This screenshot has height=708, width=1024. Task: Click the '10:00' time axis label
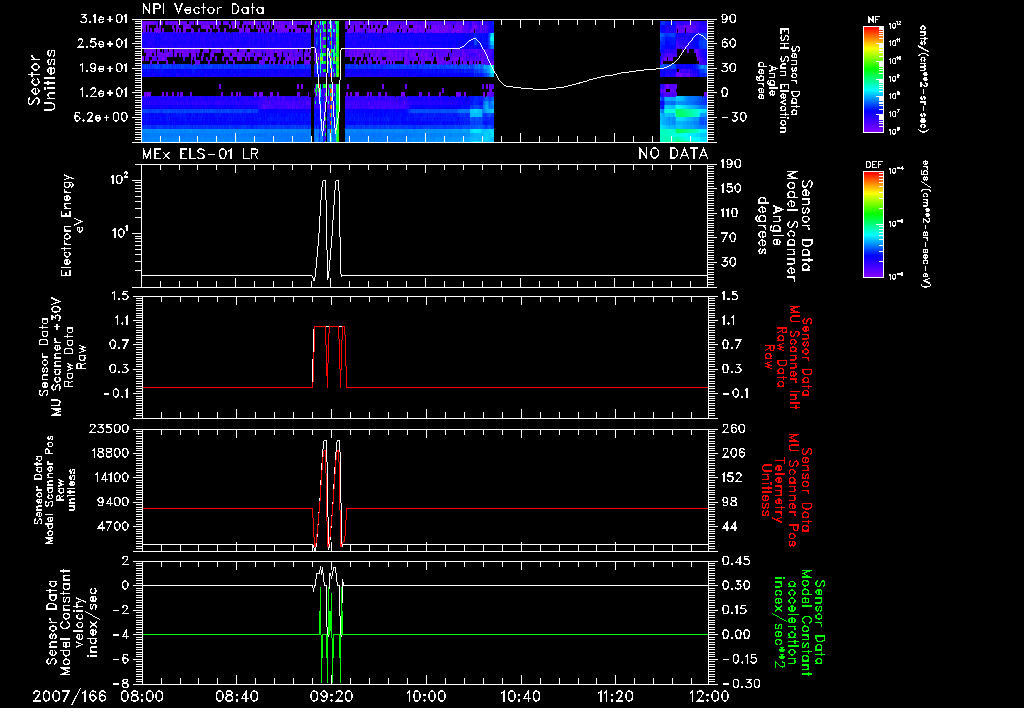(426, 696)
